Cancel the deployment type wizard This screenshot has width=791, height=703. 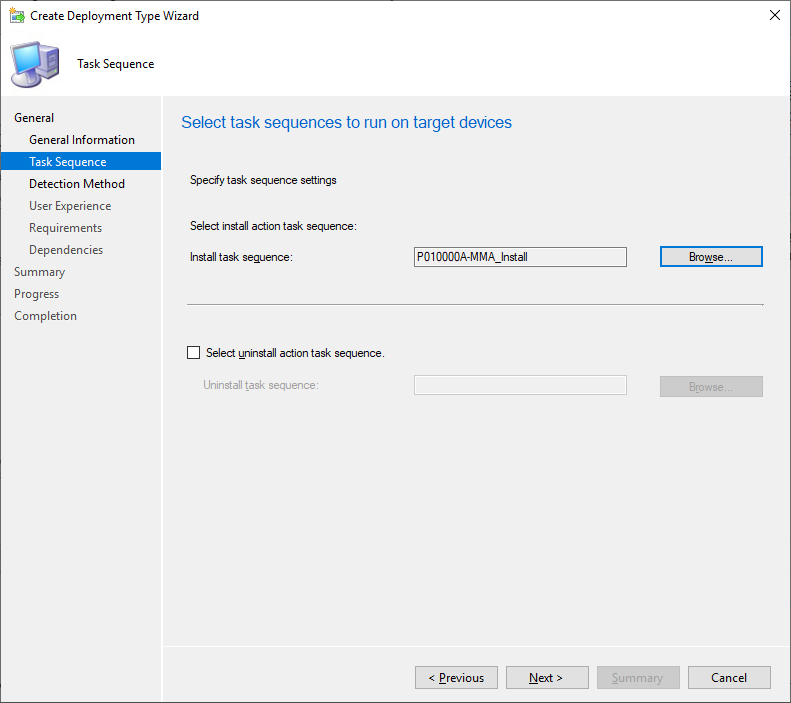(x=729, y=678)
